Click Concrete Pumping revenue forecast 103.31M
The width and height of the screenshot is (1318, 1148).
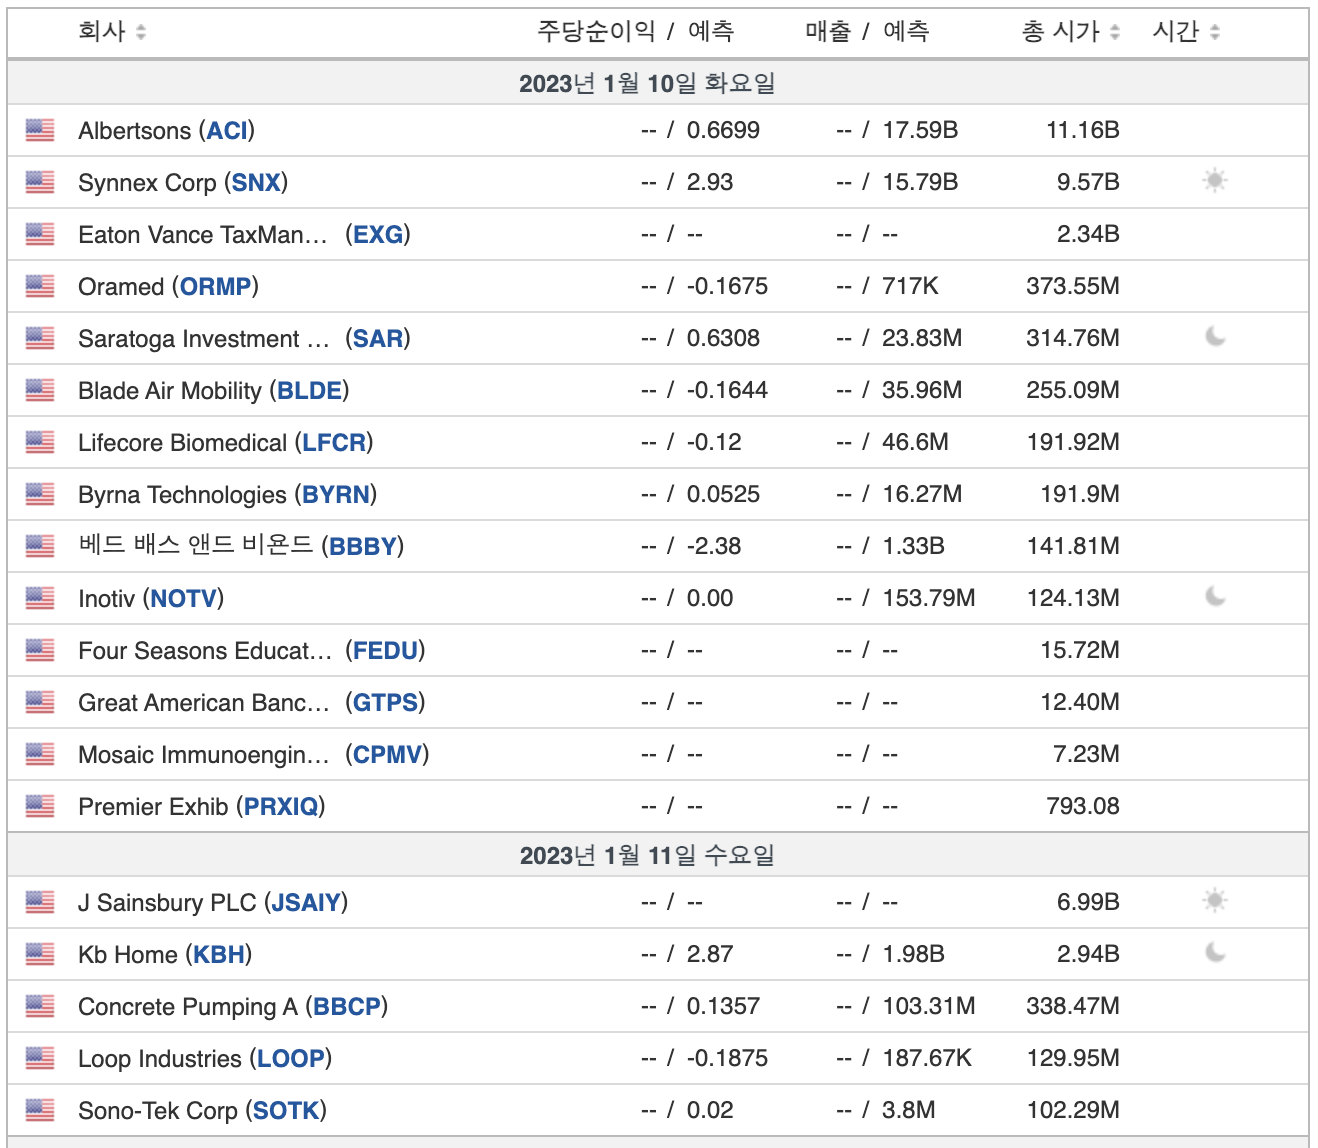click(x=929, y=1006)
